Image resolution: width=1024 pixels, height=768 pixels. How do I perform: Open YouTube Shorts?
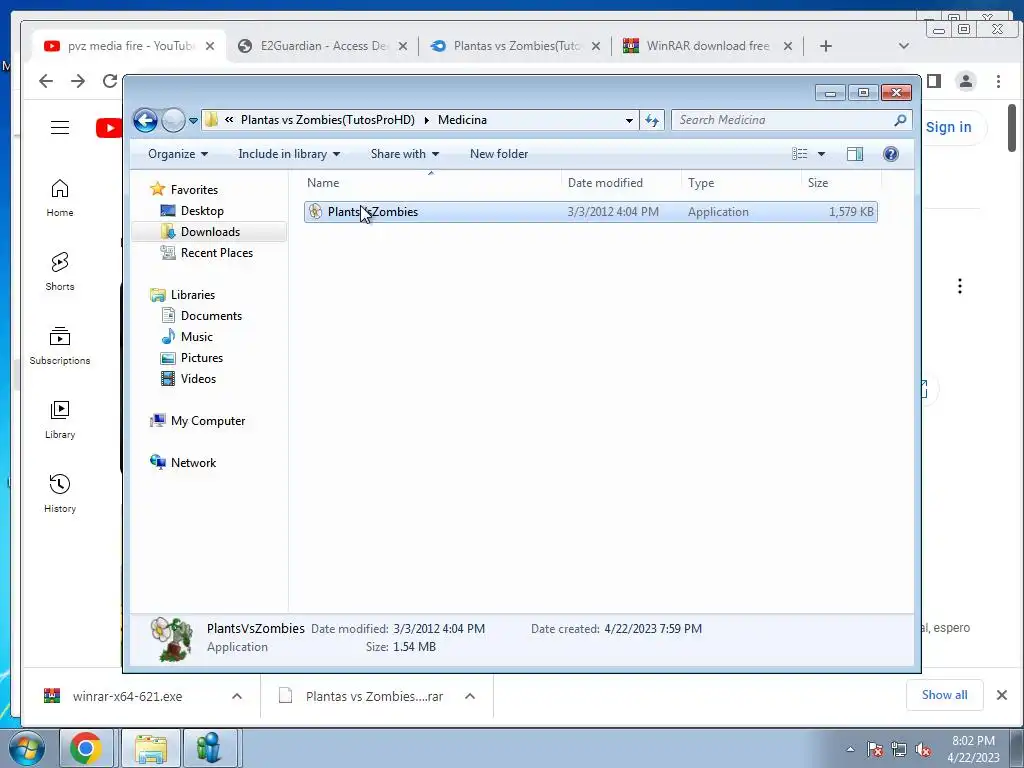click(60, 272)
